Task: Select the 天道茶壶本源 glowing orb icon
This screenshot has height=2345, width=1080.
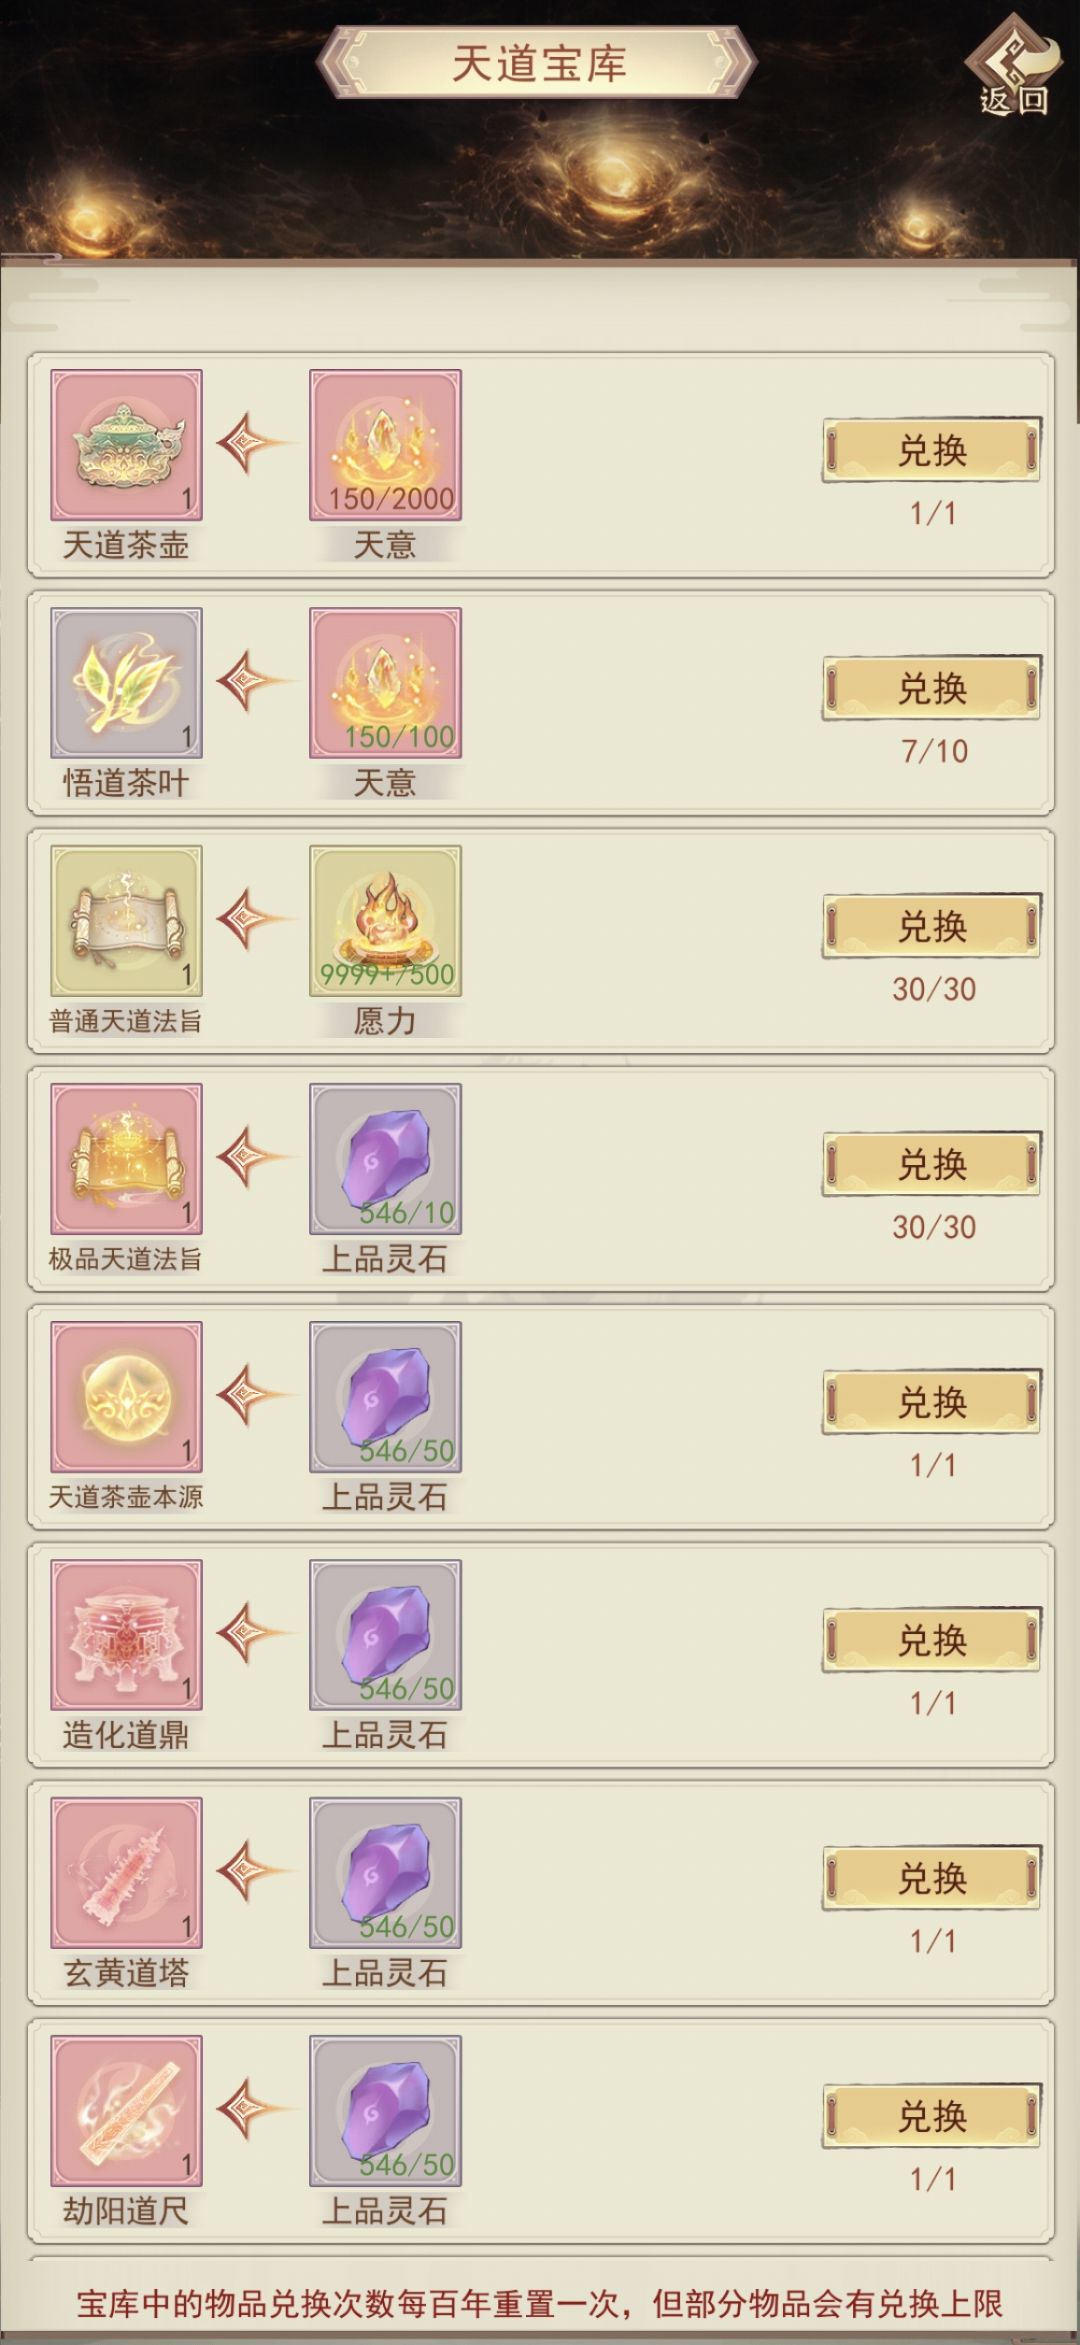Action: [x=127, y=1397]
